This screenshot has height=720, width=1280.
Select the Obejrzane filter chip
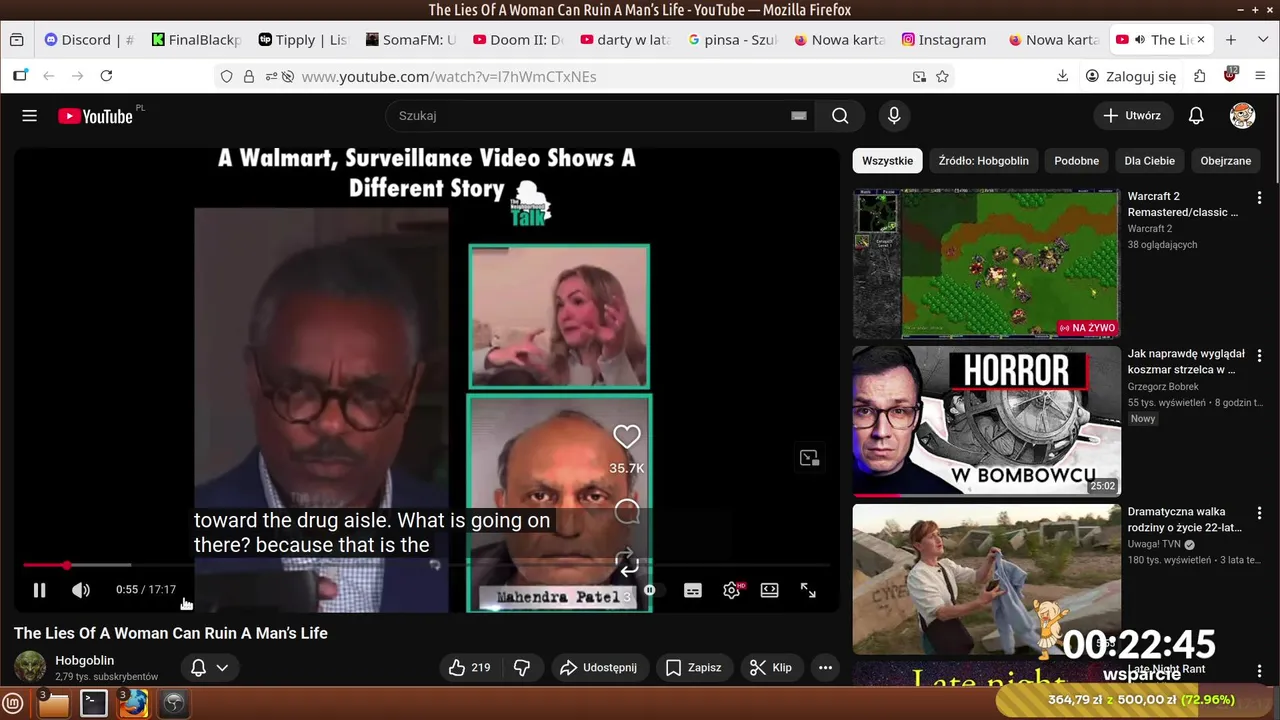pyautogui.click(x=1226, y=161)
